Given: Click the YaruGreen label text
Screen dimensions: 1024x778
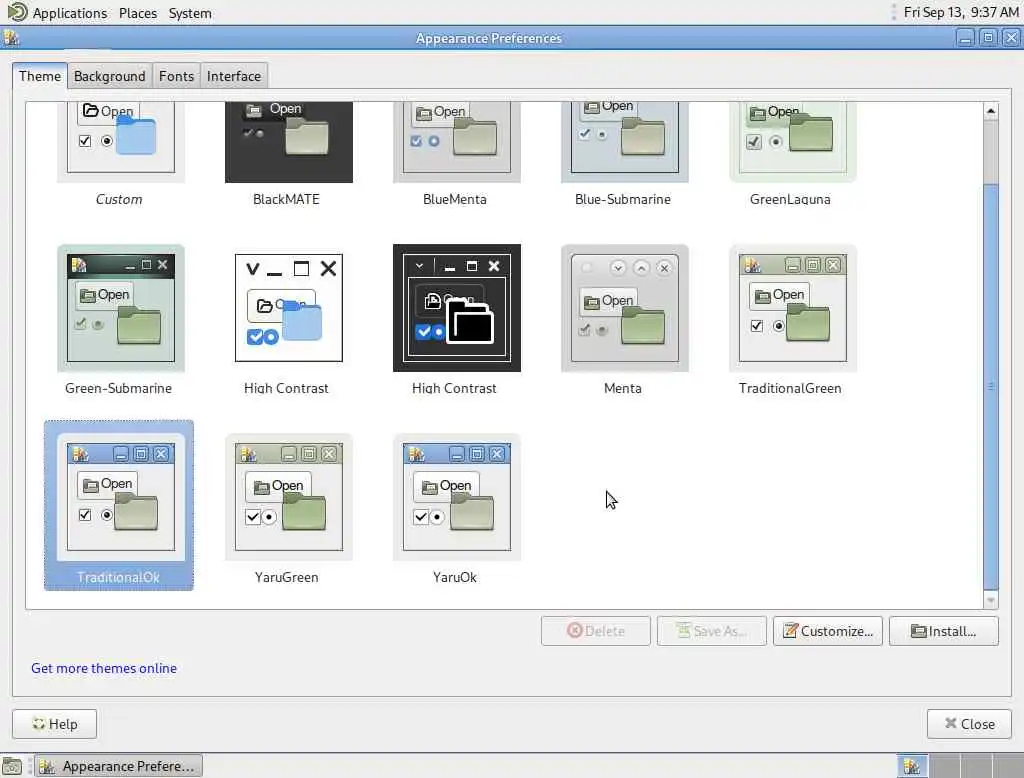Looking at the screenshot, I should coord(287,577).
